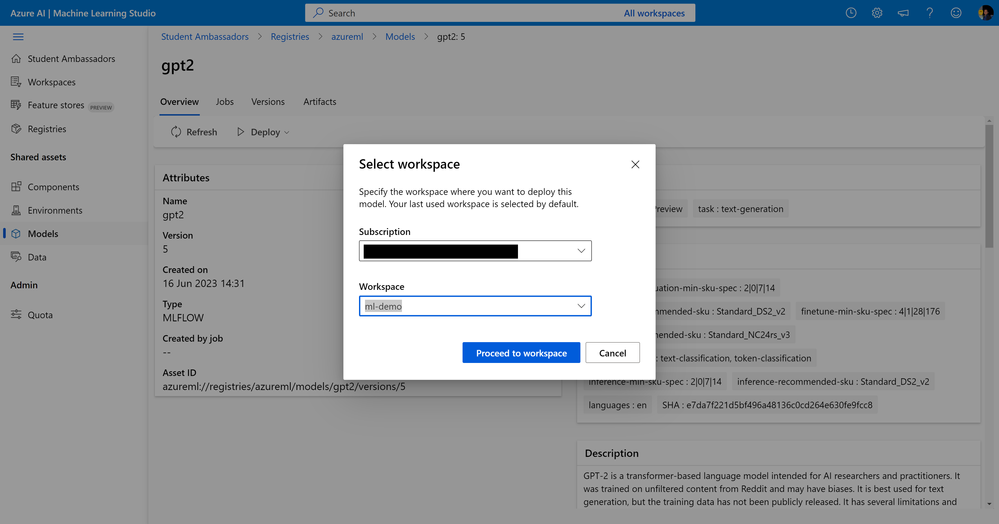Click the languages : en tag

[x=617, y=405]
